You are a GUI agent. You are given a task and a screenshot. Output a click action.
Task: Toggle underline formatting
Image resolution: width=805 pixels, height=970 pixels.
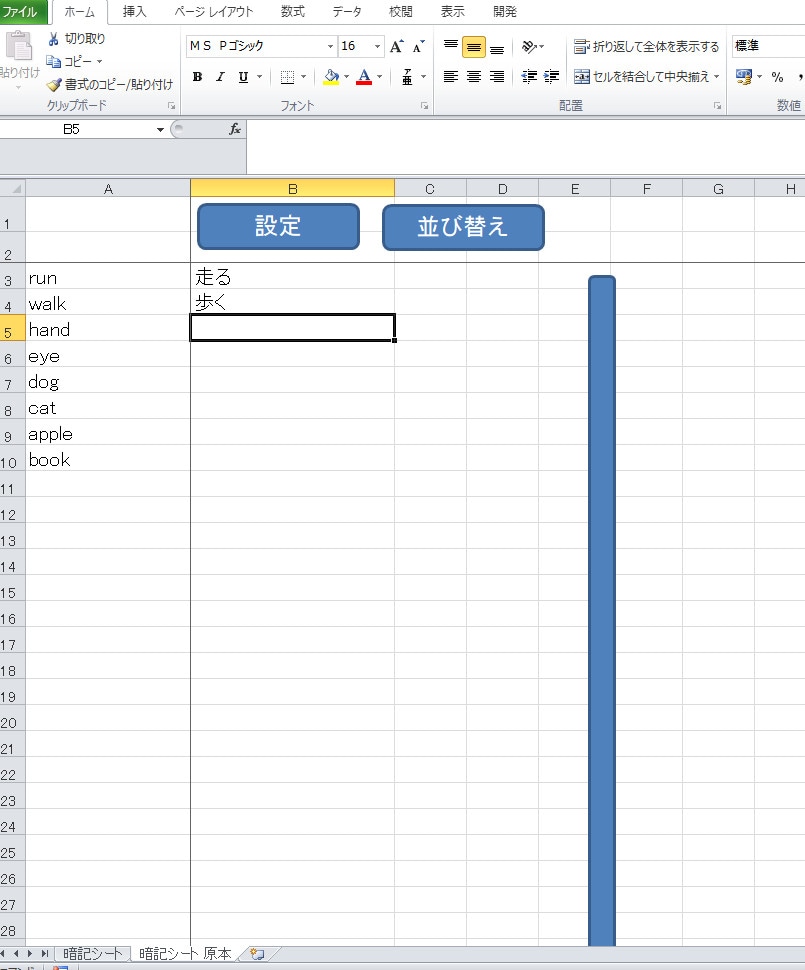[243, 77]
